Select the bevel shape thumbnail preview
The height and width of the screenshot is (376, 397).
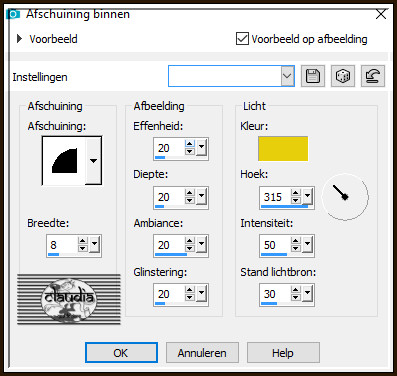click(x=64, y=161)
